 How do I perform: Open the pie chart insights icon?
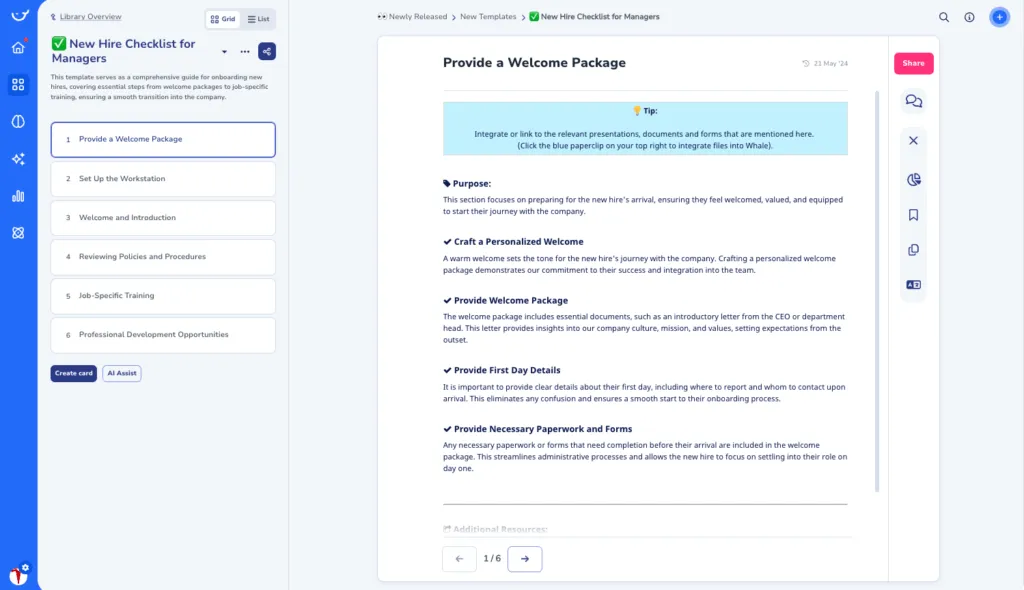point(914,180)
